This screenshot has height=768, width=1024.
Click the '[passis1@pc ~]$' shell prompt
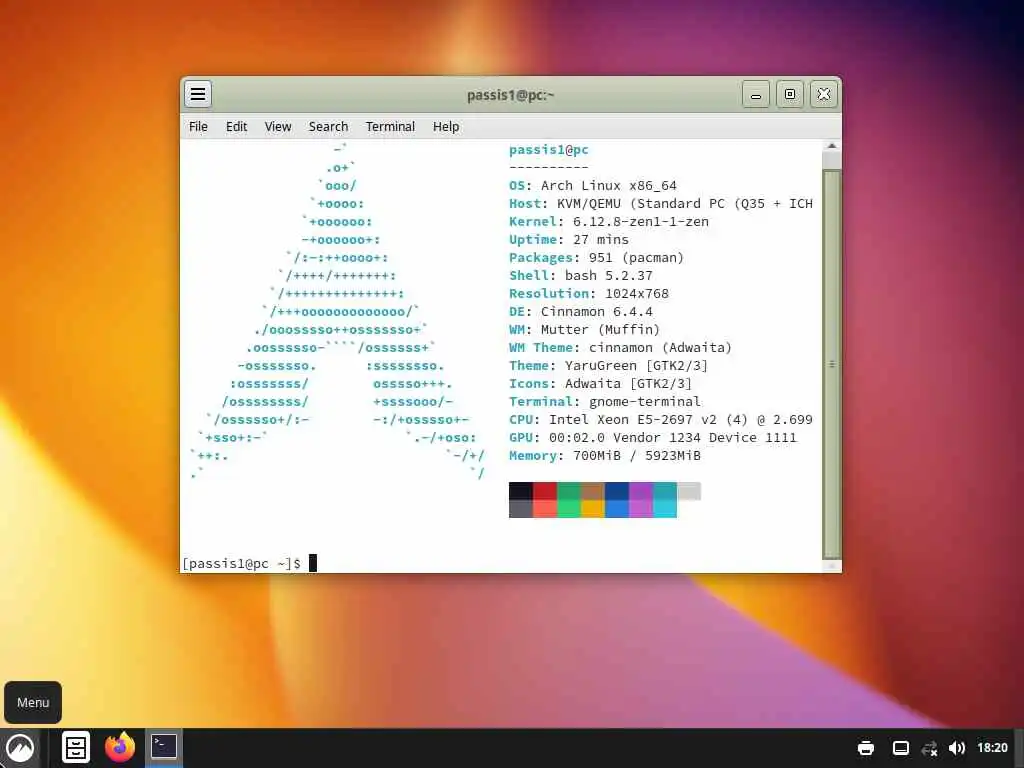tap(242, 563)
